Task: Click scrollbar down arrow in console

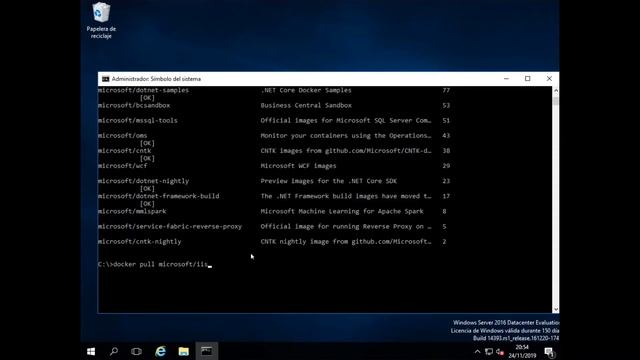Action: point(556,309)
